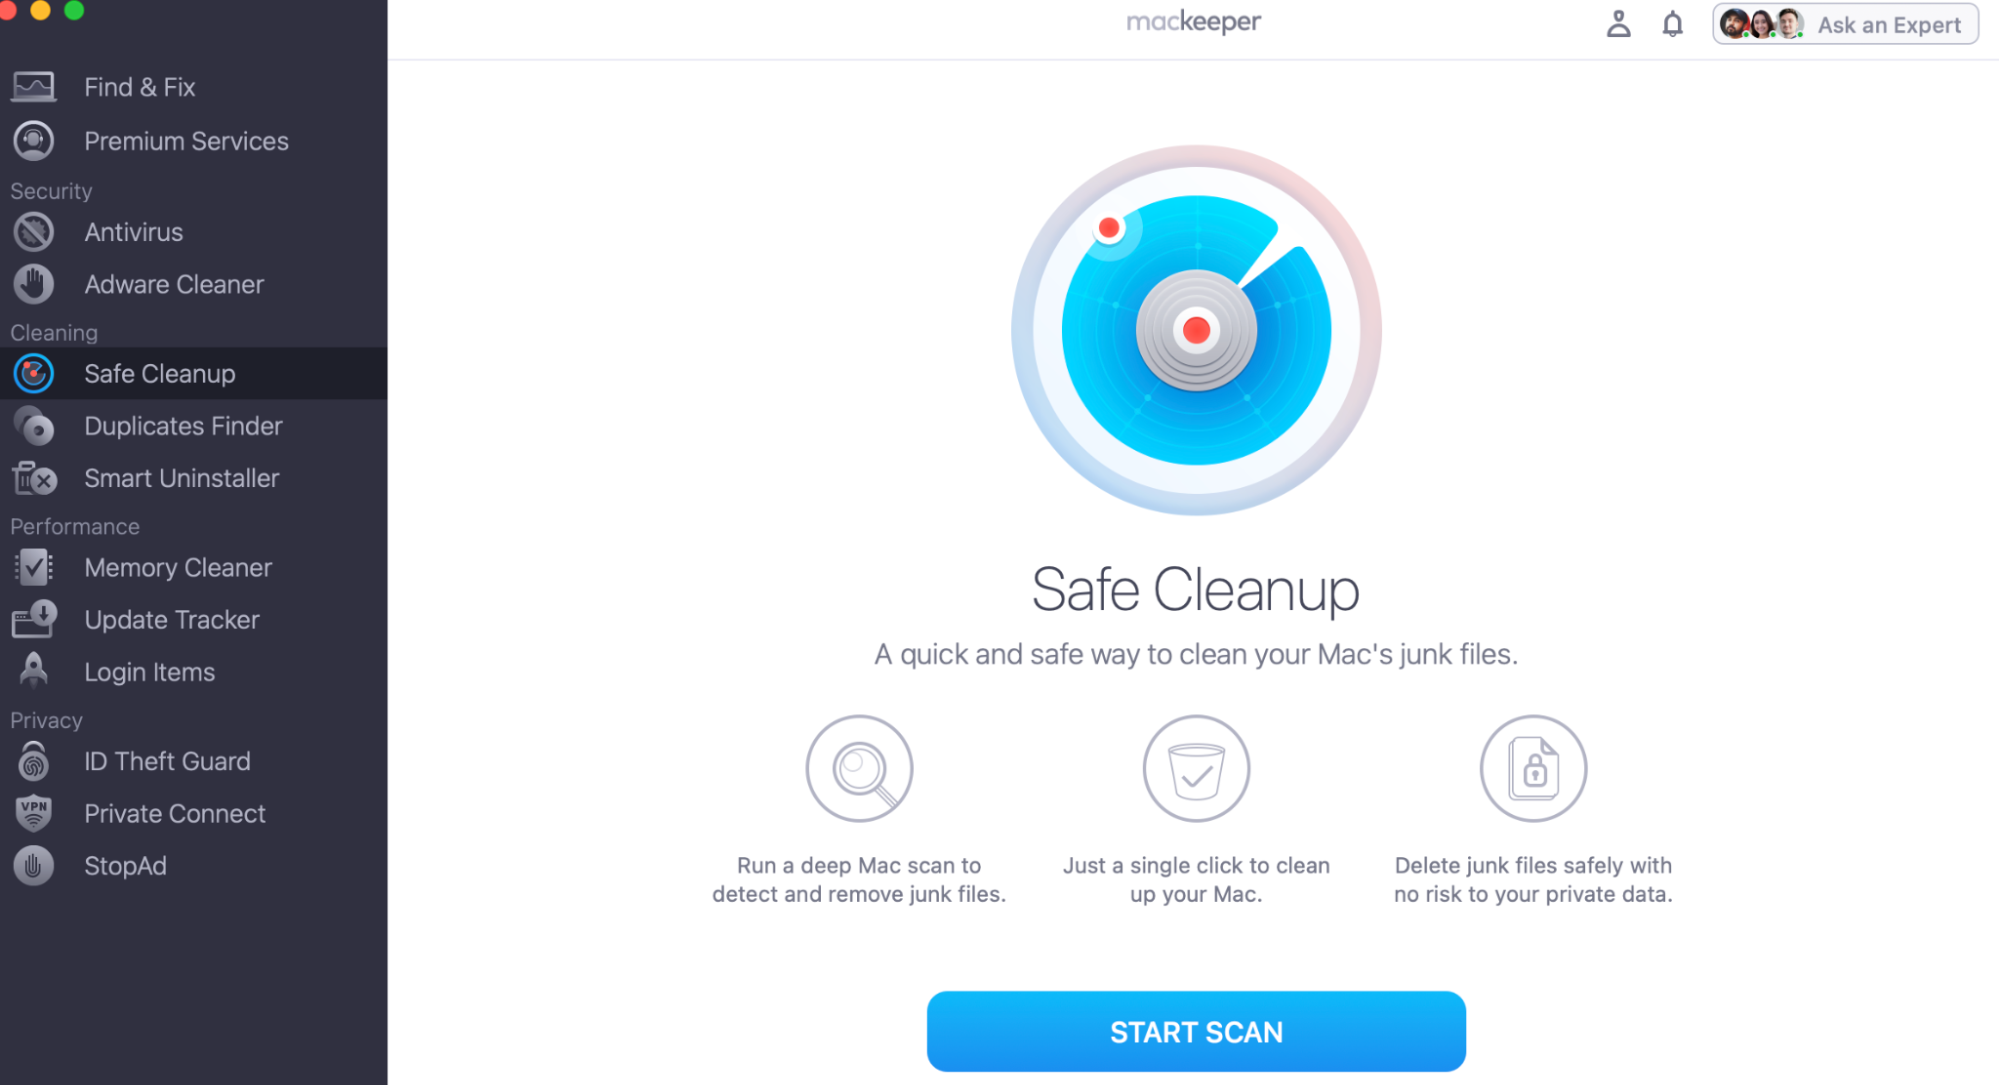The image size is (1999, 1086).
Task: Click the Adware Cleaner hand icon
Action: pos(34,284)
